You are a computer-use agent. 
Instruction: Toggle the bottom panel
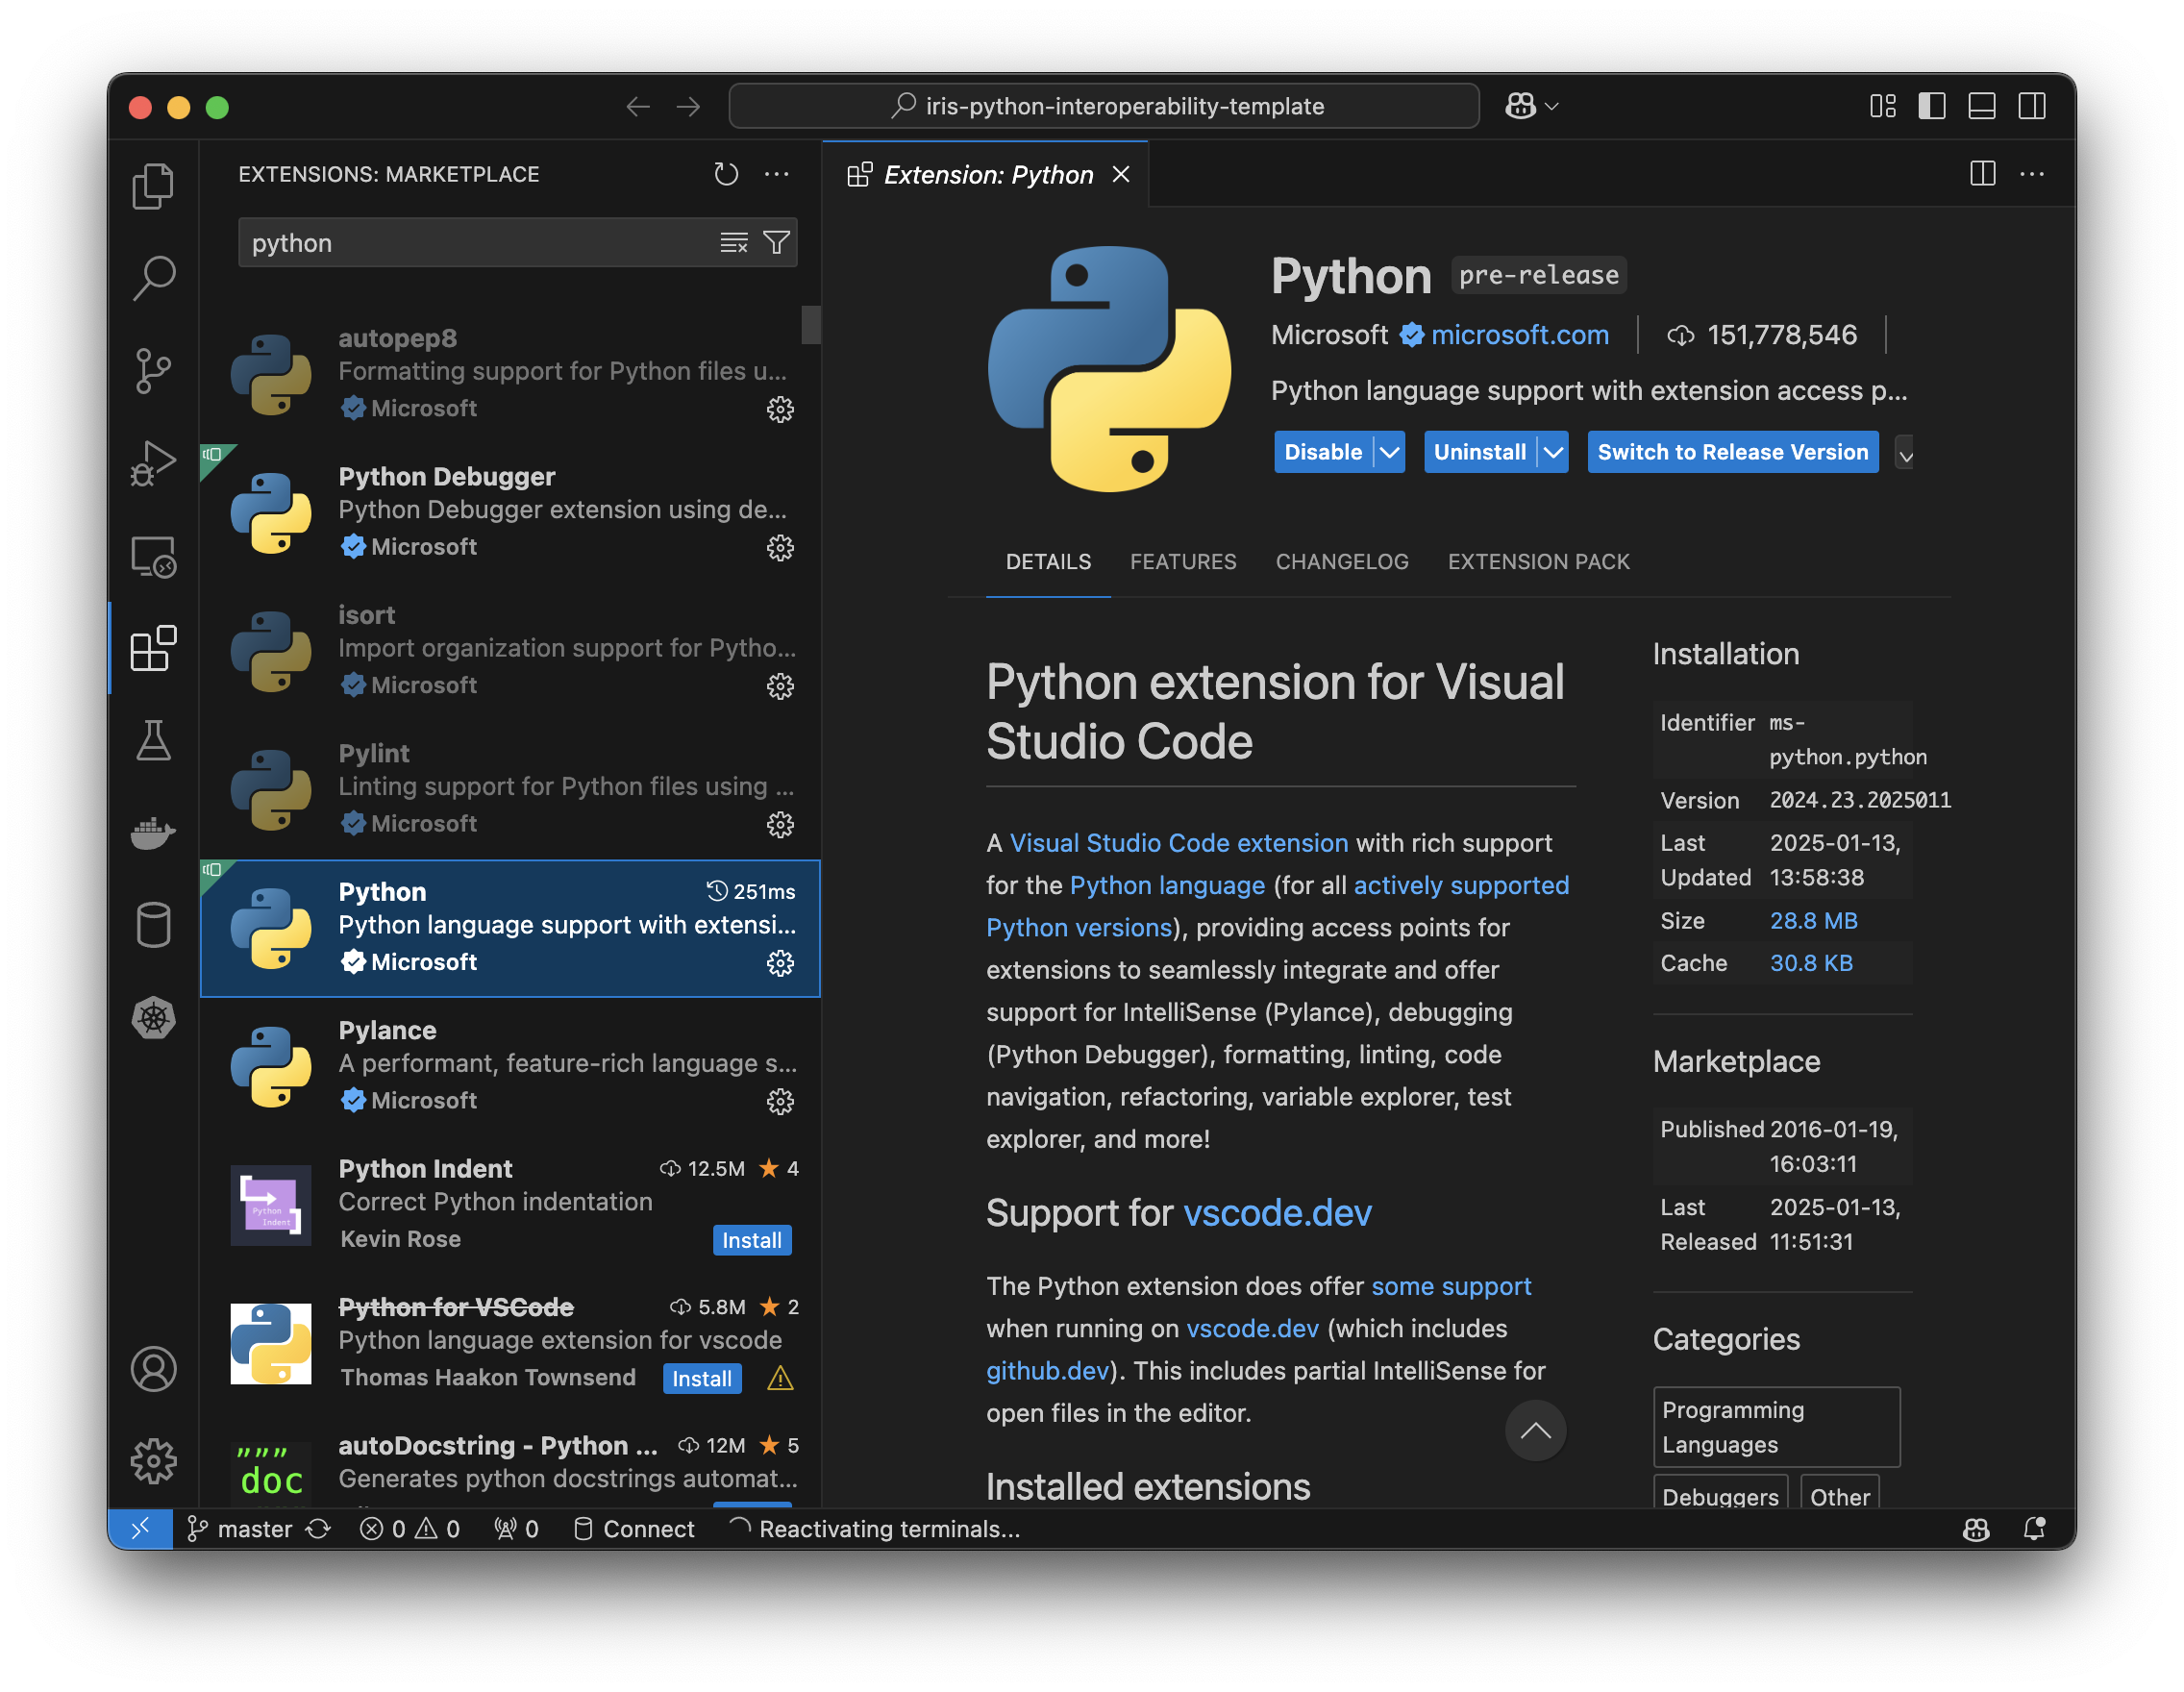point(1982,106)
